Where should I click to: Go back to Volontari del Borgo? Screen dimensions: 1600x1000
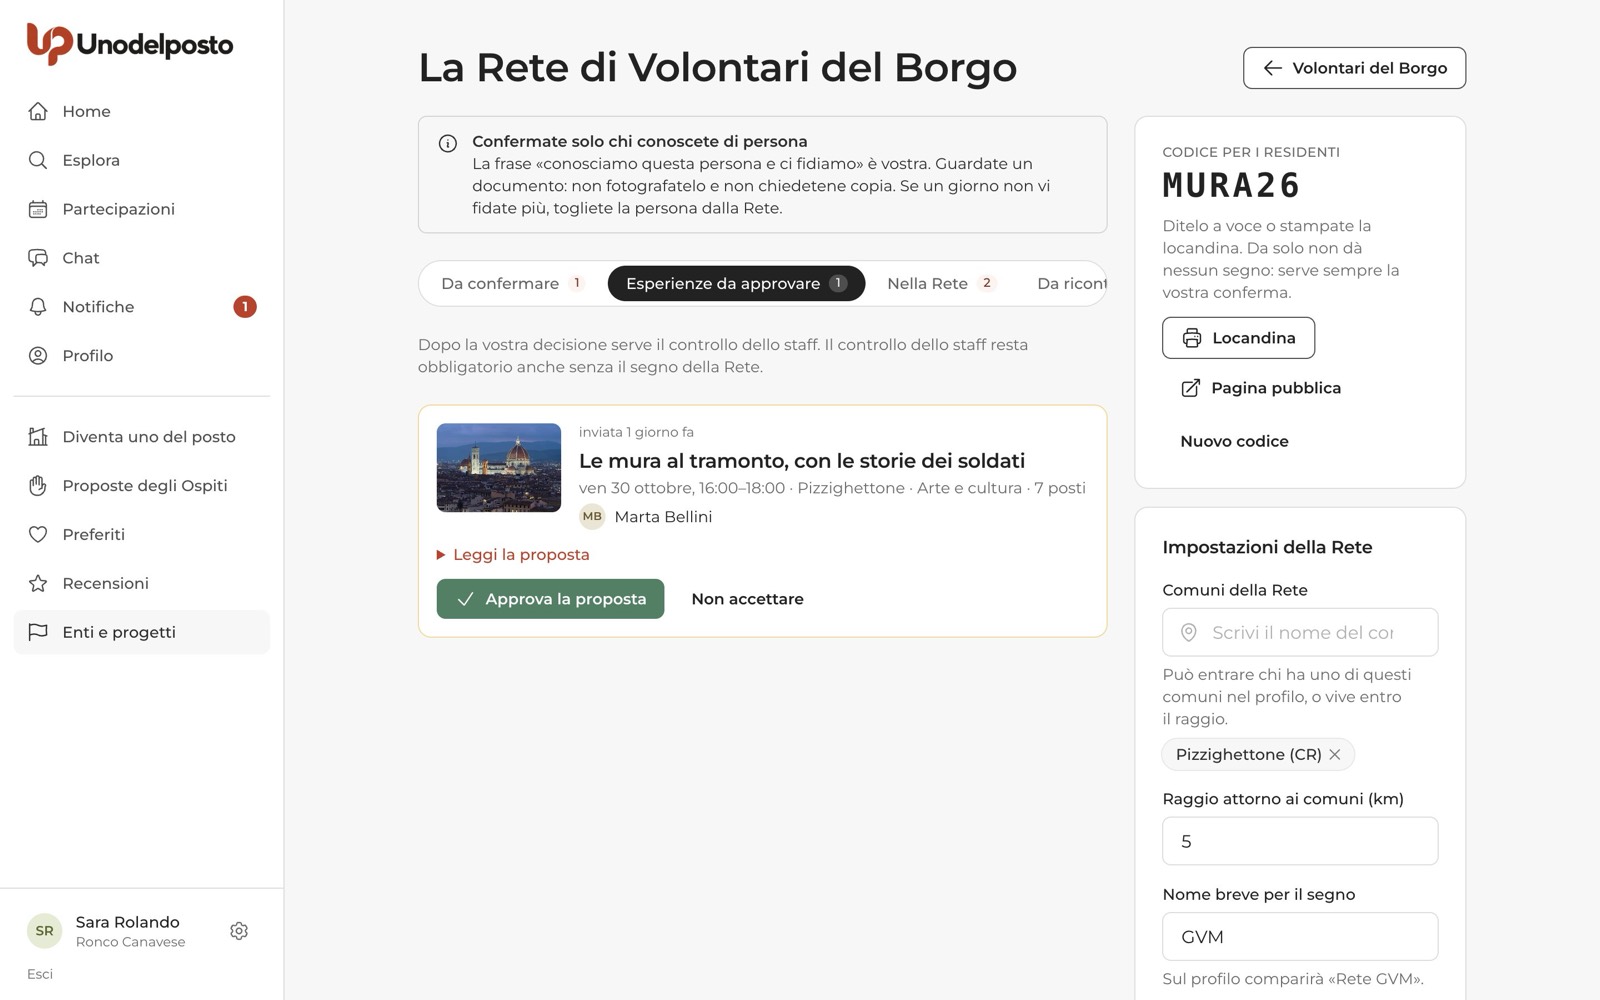coord(1355,68)
